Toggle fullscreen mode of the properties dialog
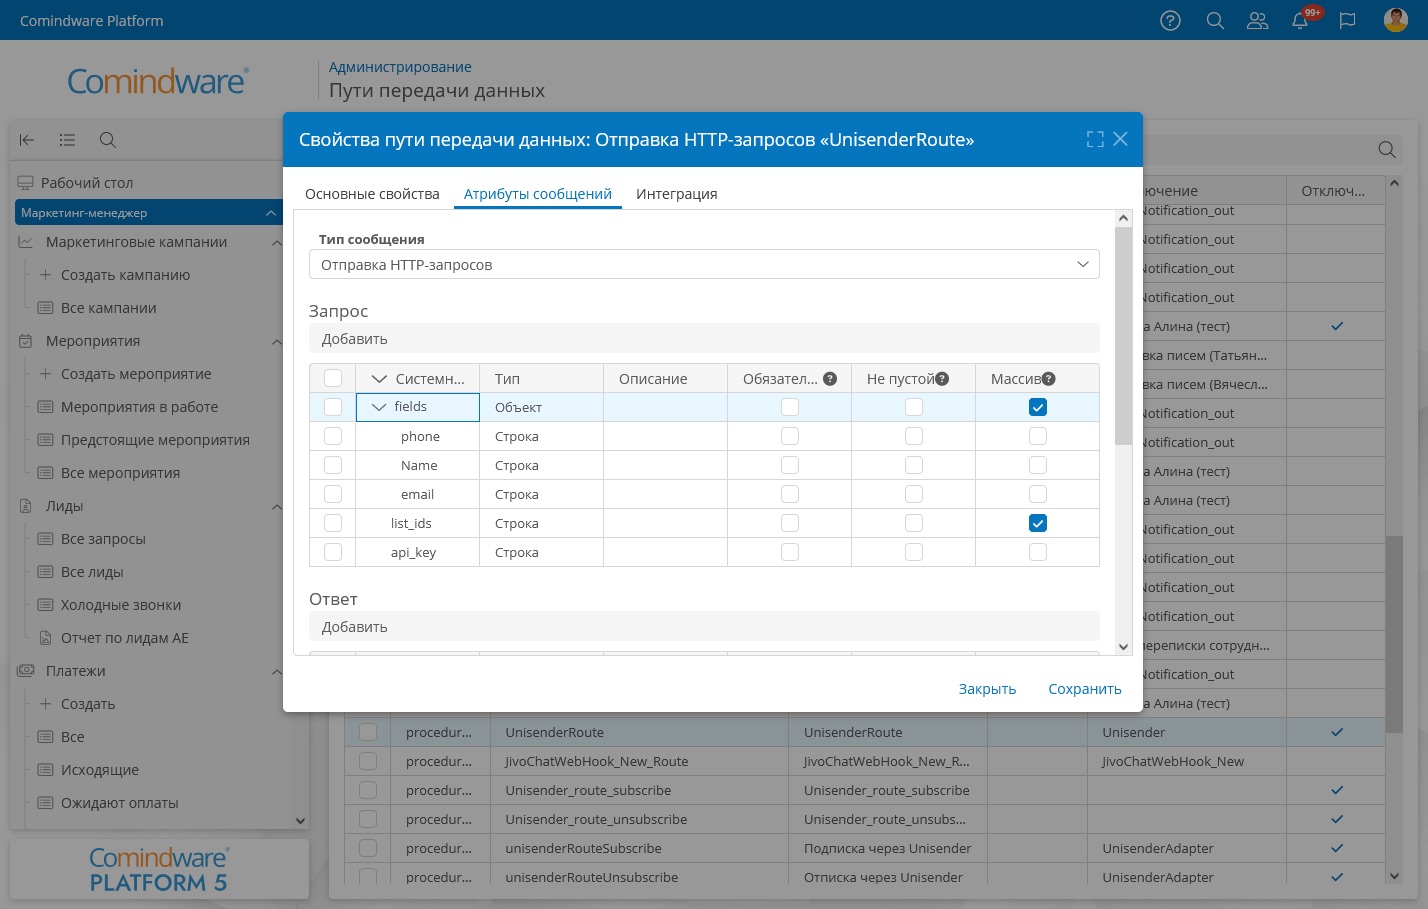The width and height of the screenshot is (1428, 909). tap(1095, 140)
